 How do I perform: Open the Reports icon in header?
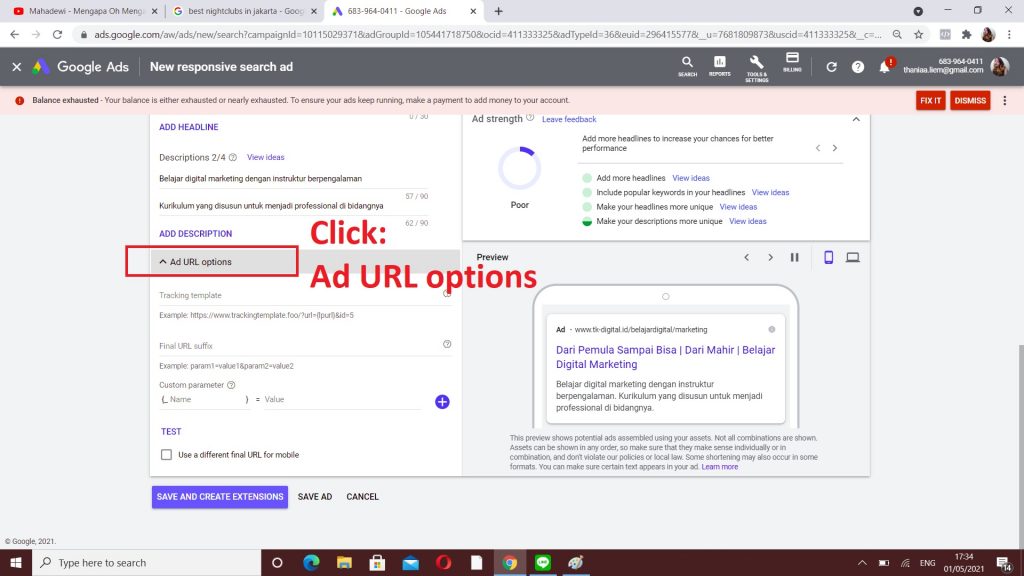[719, 63]
